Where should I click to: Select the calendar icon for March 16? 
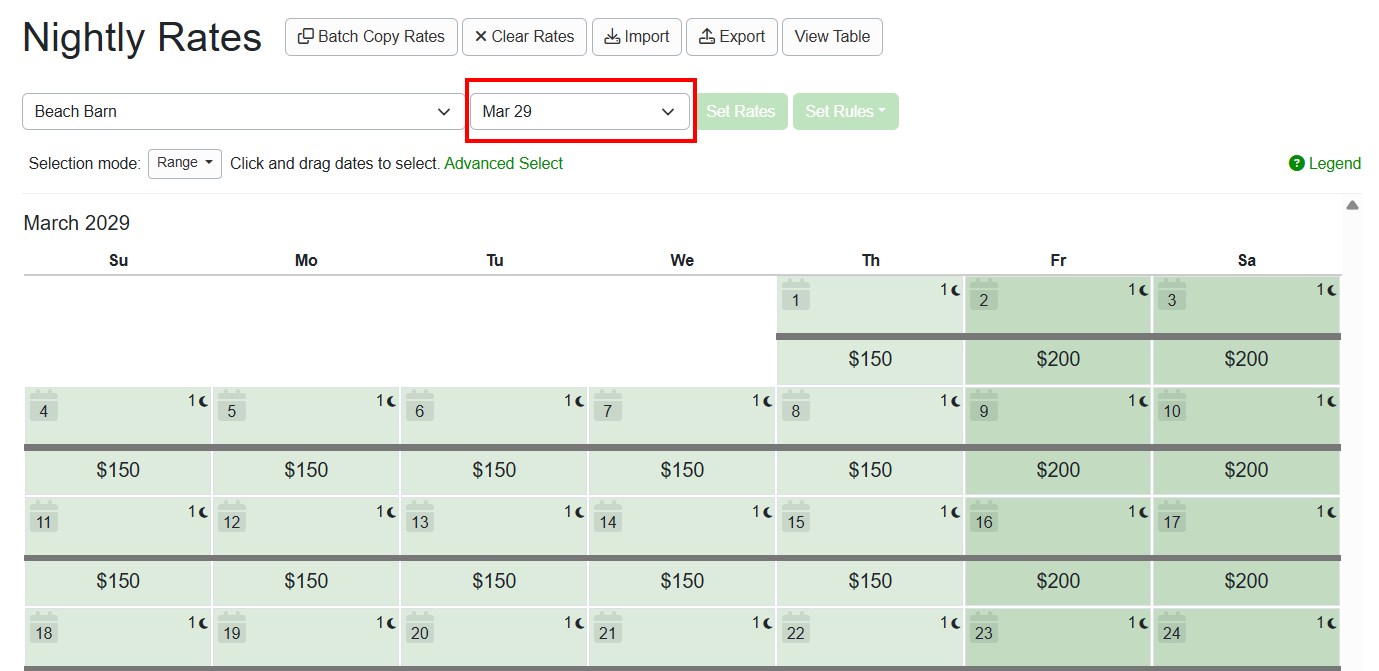(x=984, y=518)
